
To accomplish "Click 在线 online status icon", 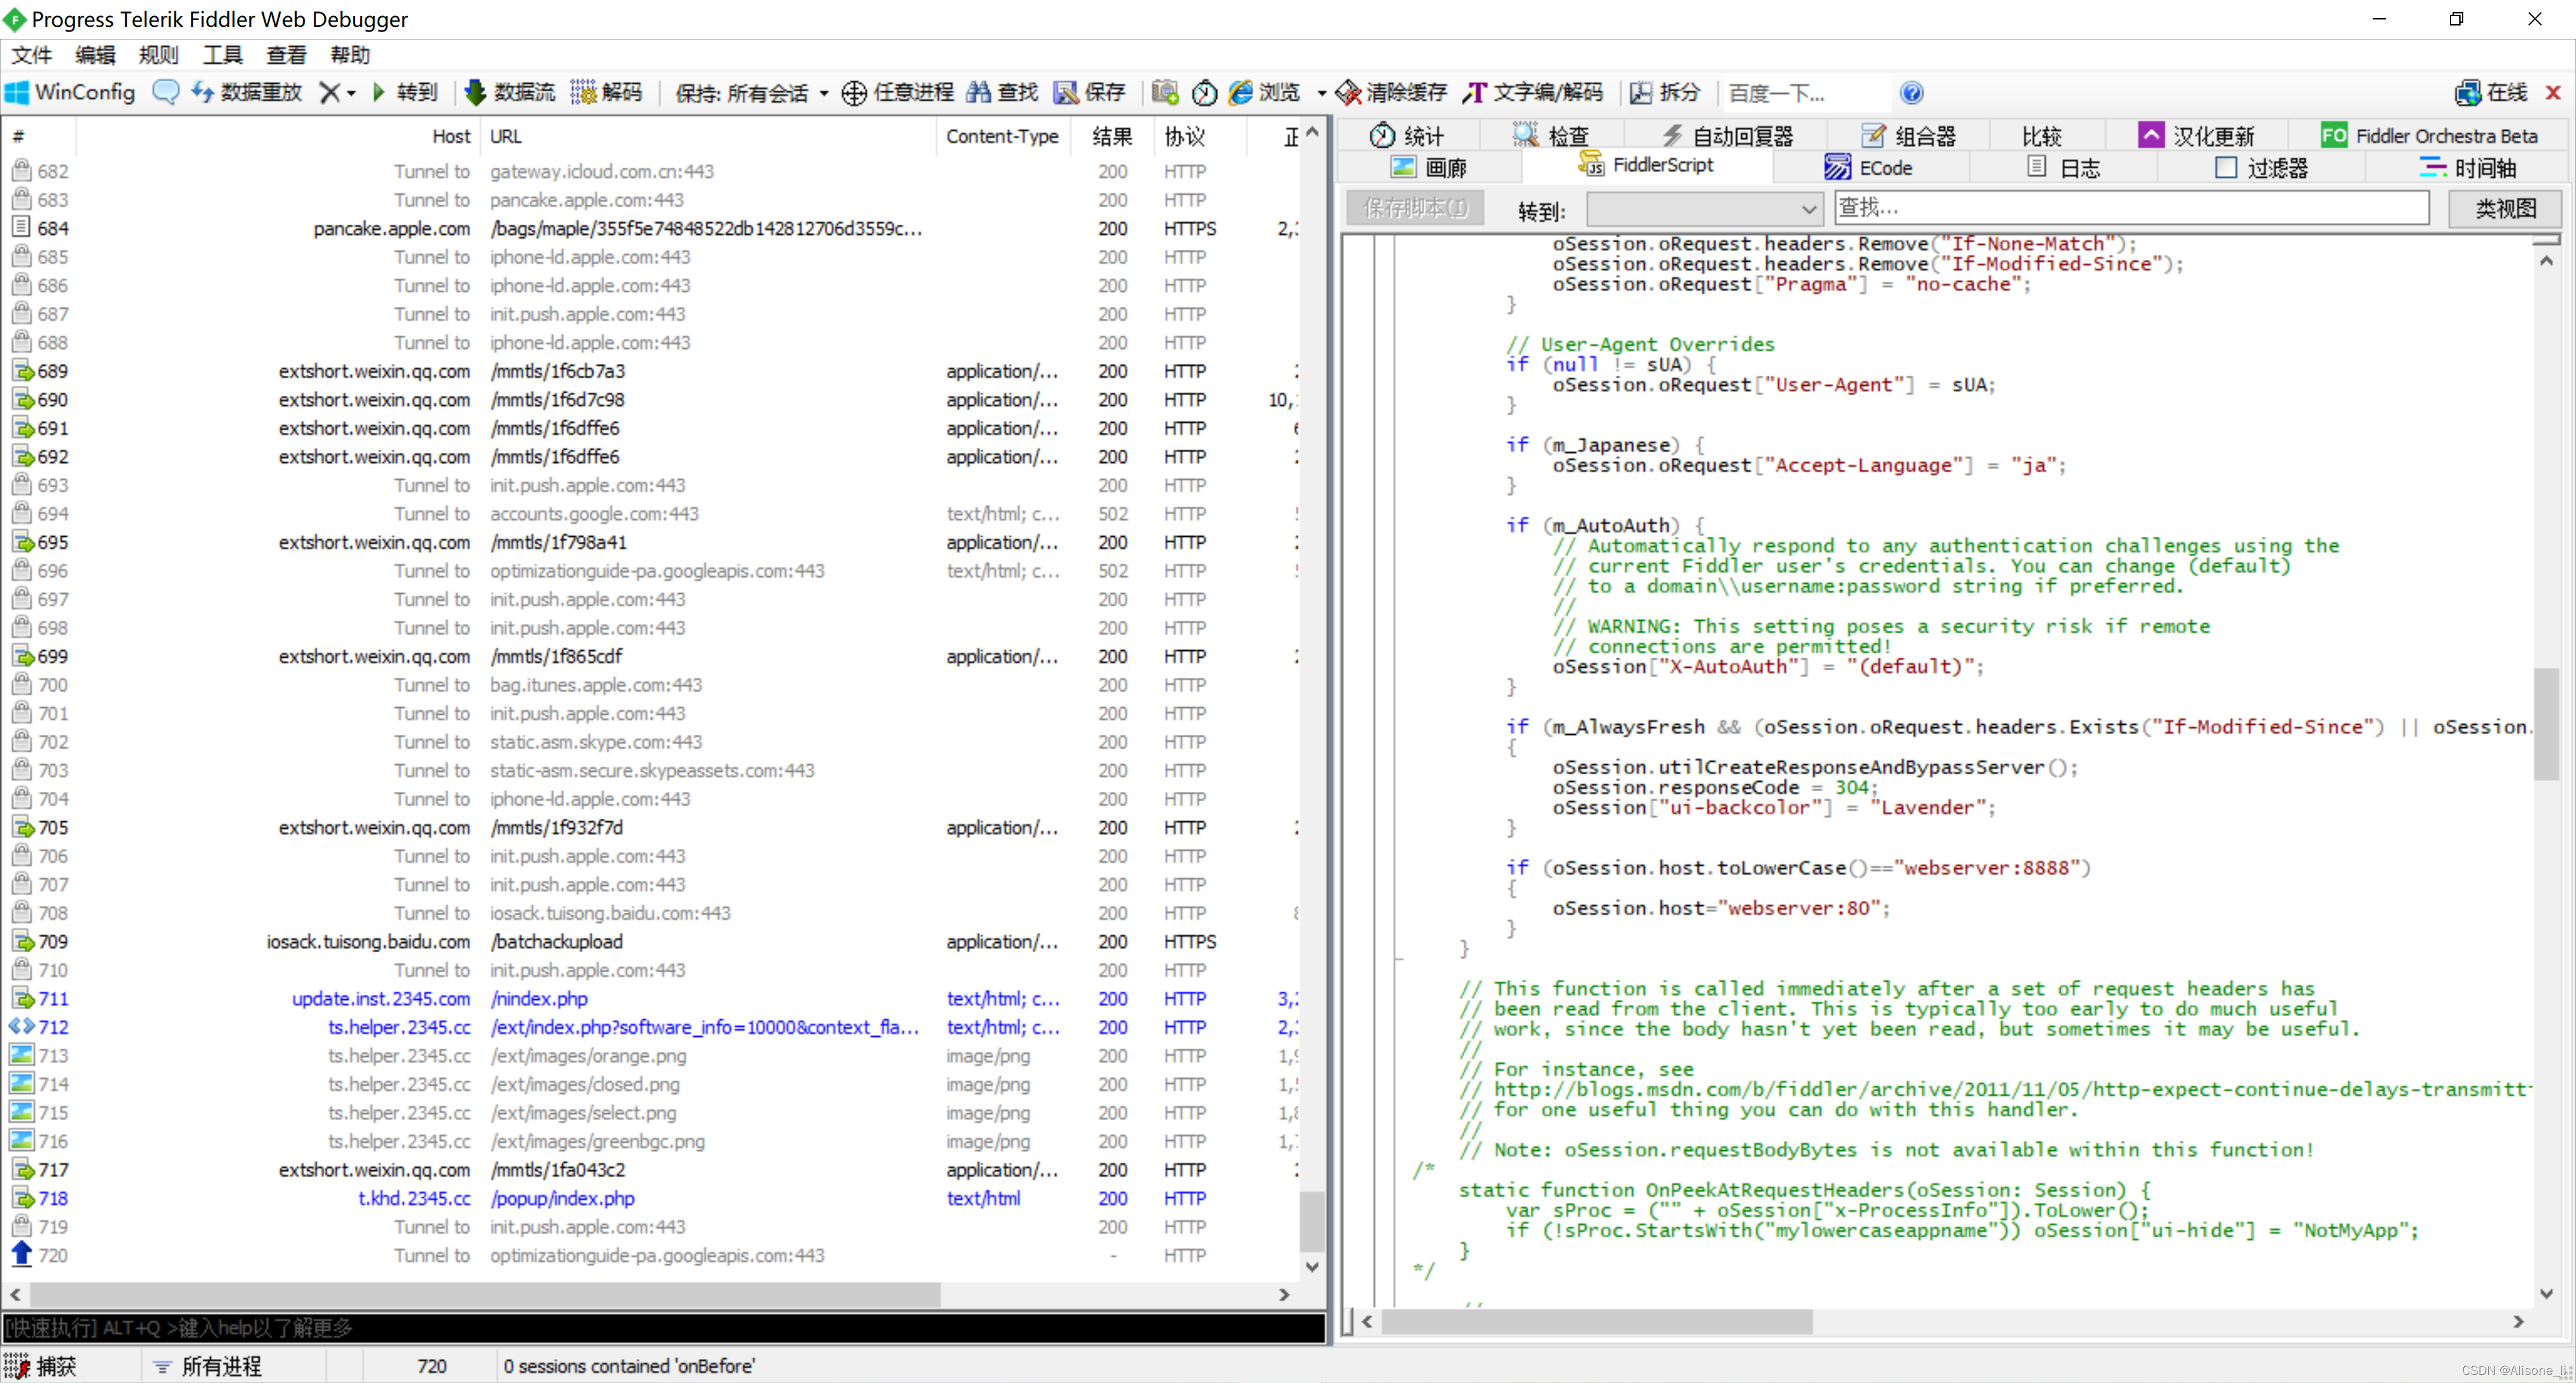I will click(2468, 93).
